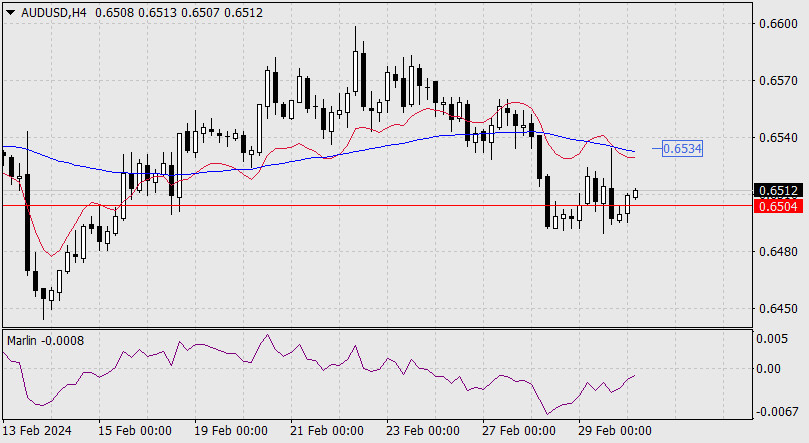Click the 0.6570 price scale value
This screenshot has height=443, width=809.
(x=778, y=81)
